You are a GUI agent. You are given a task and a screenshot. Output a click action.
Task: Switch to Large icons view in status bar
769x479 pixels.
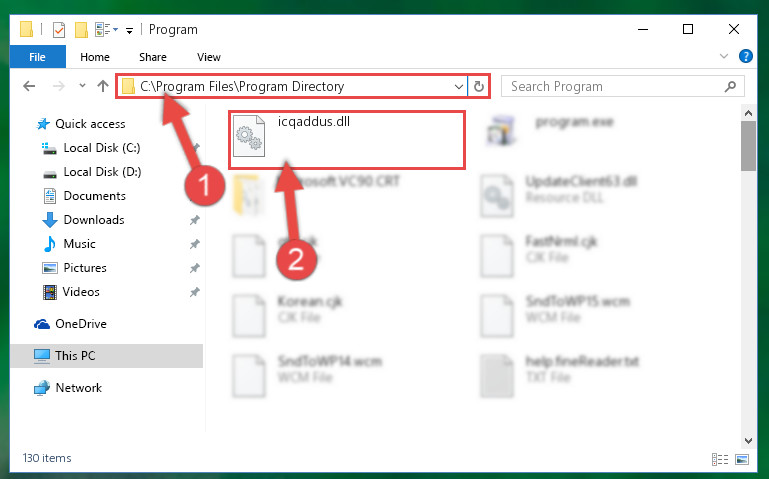point(742,459)
